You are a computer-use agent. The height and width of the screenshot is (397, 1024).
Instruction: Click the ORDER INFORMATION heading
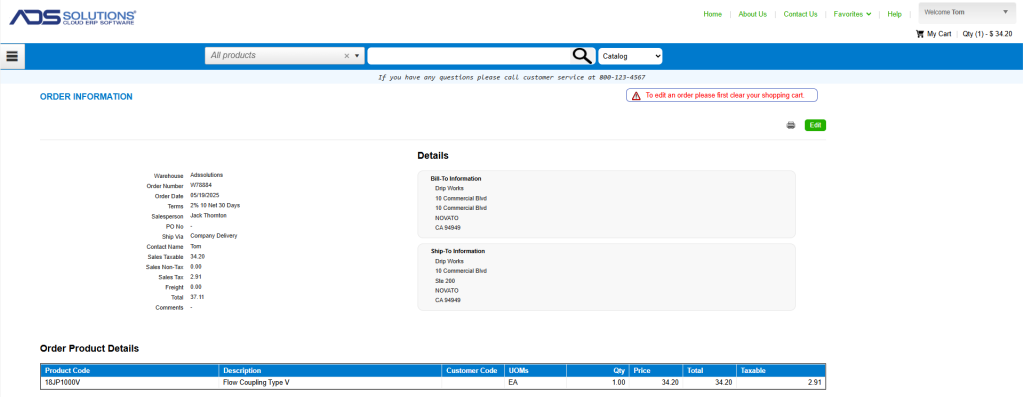pyautogui.click(x=86, y=97)
